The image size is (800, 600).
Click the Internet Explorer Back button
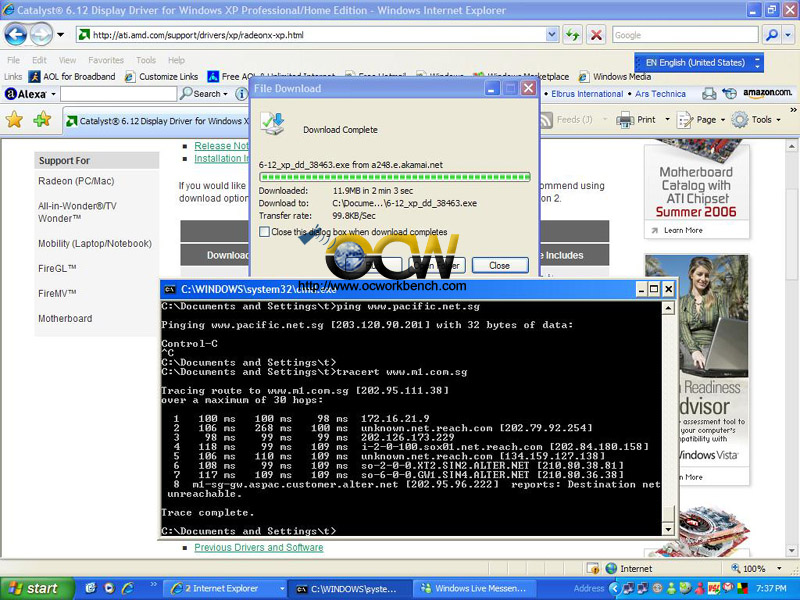coord(16,35)
